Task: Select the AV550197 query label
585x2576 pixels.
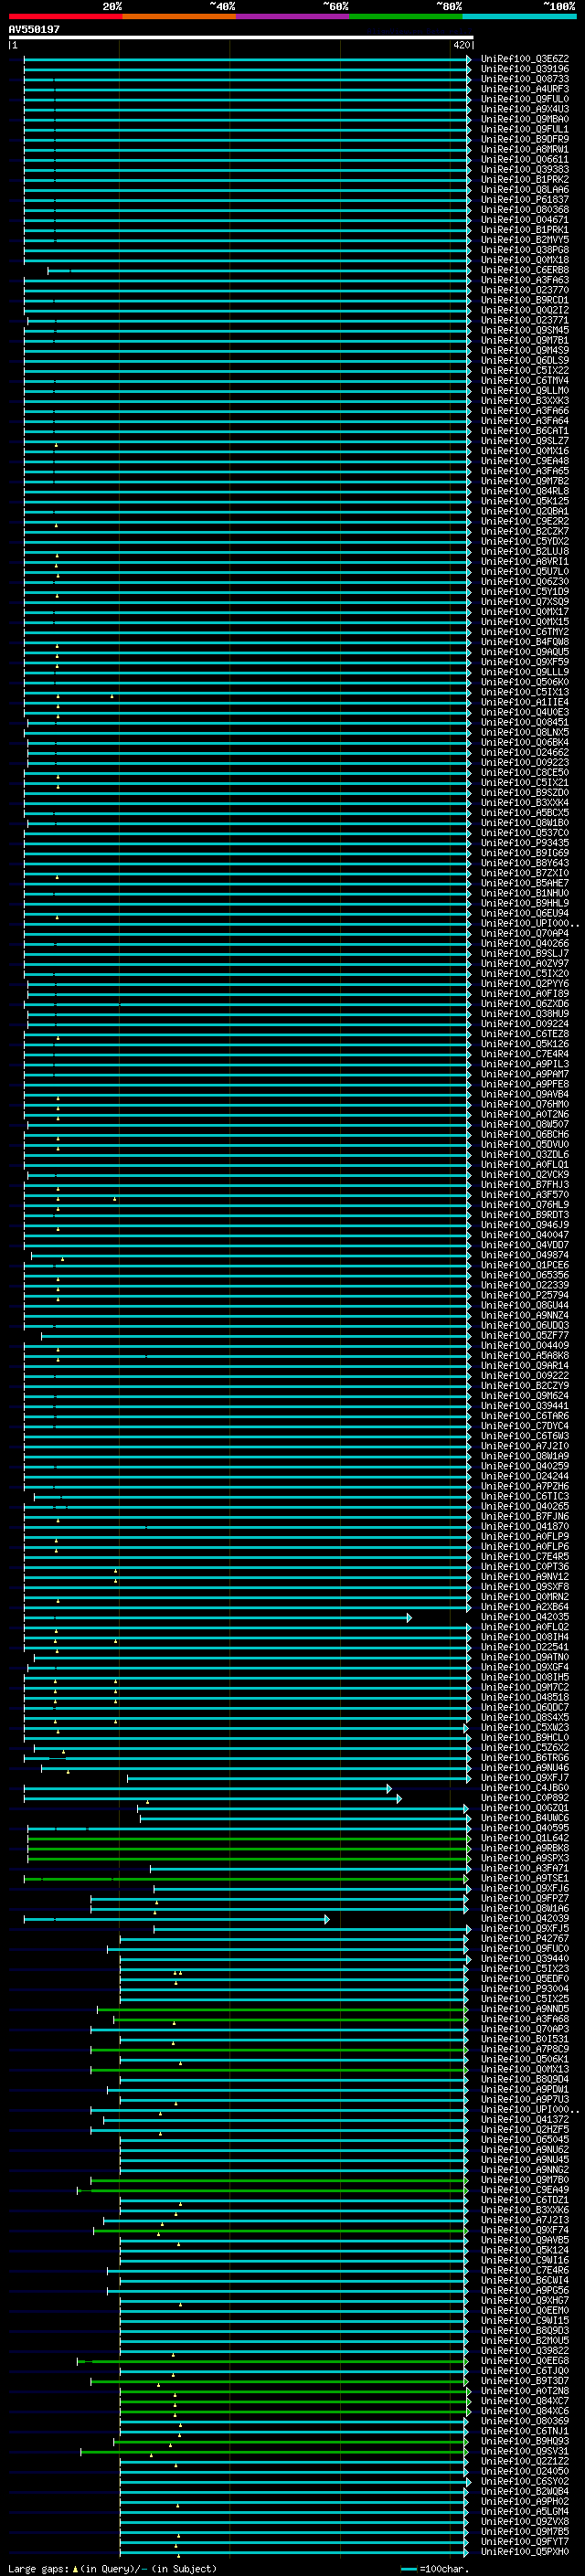Action: click(34, 29)
